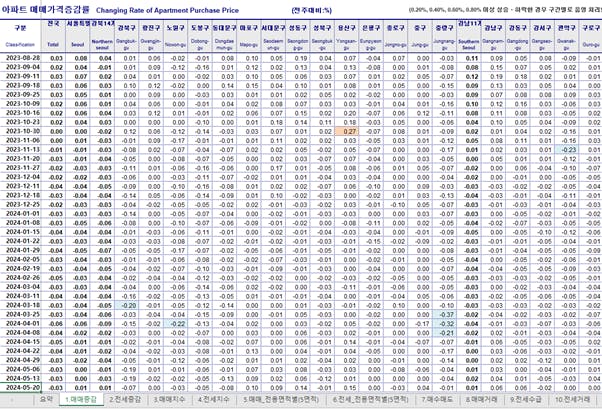Select the 2024-03-18 date cell
Screen dimensions: 602x409
click(21, 305)
